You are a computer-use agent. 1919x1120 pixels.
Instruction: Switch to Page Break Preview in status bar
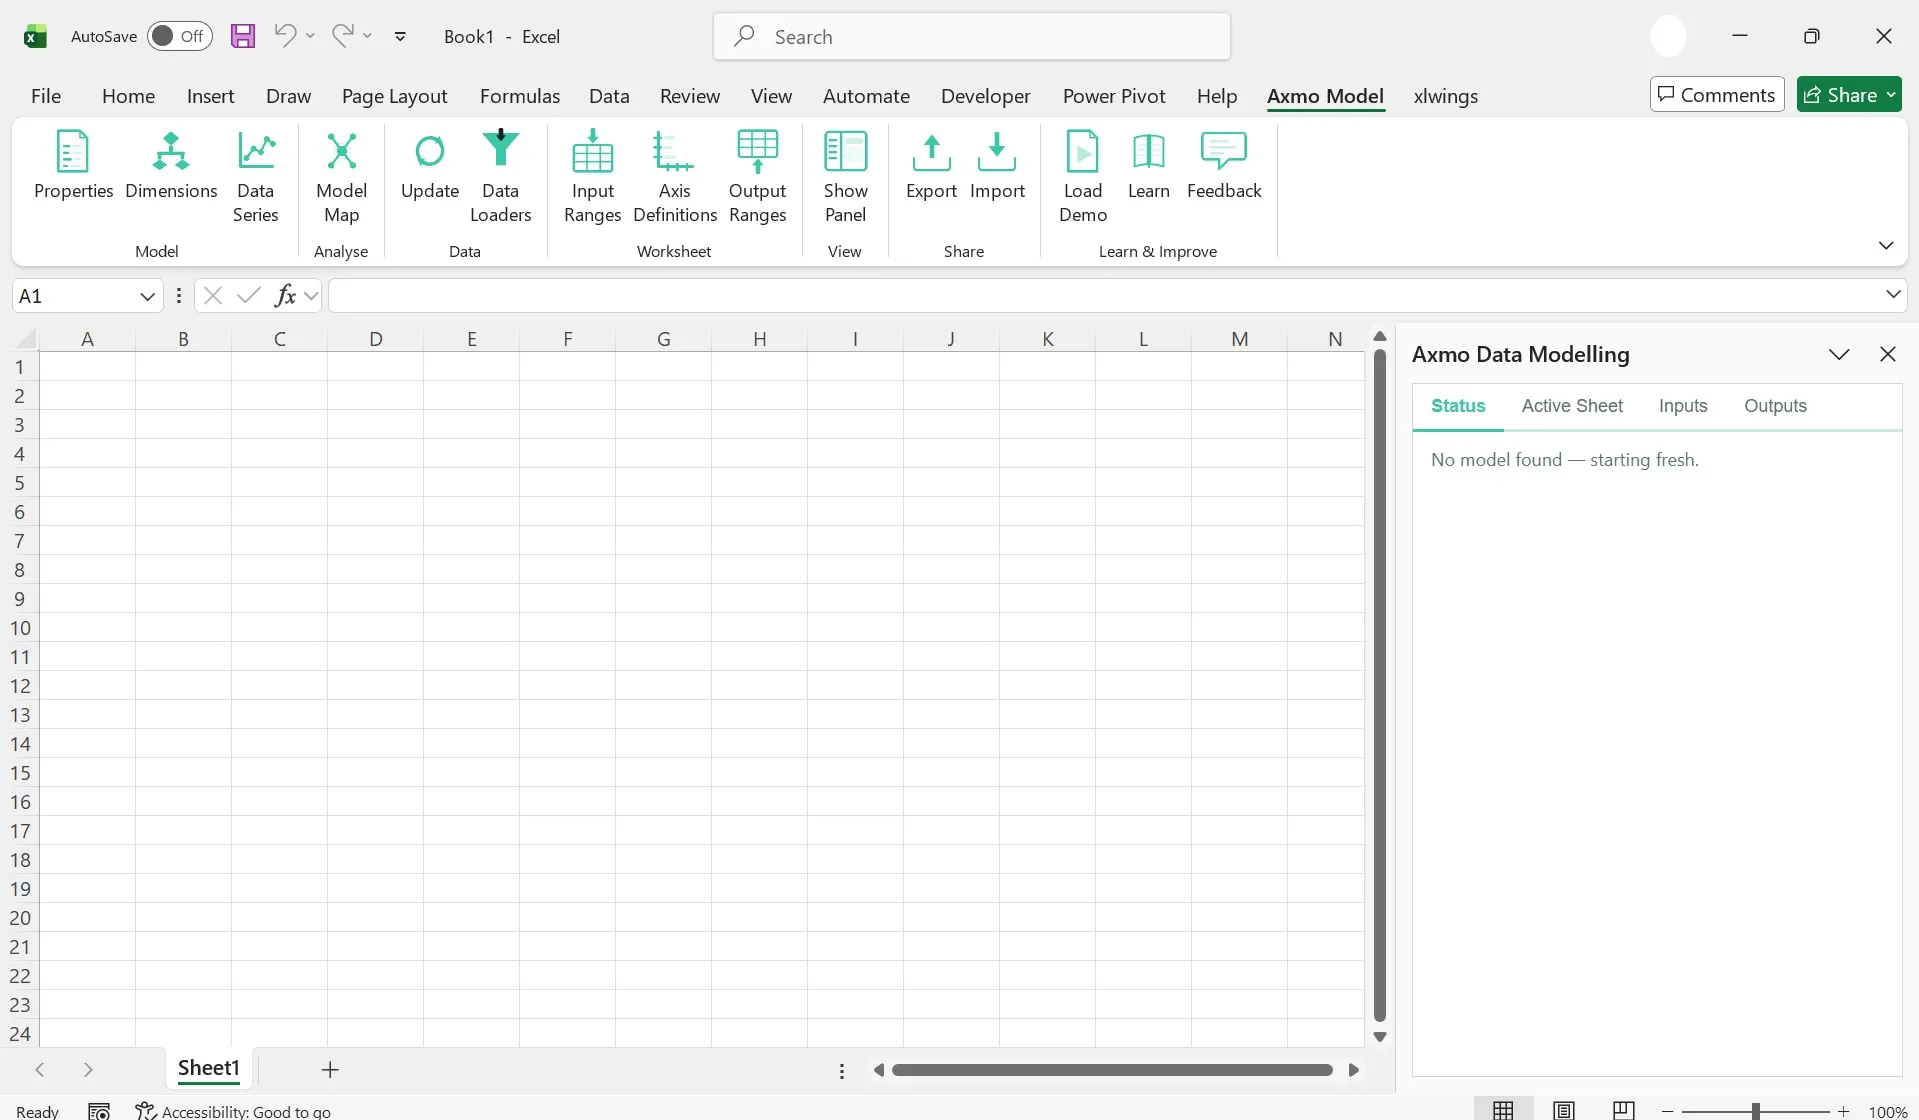[x=1624, y=1110]
